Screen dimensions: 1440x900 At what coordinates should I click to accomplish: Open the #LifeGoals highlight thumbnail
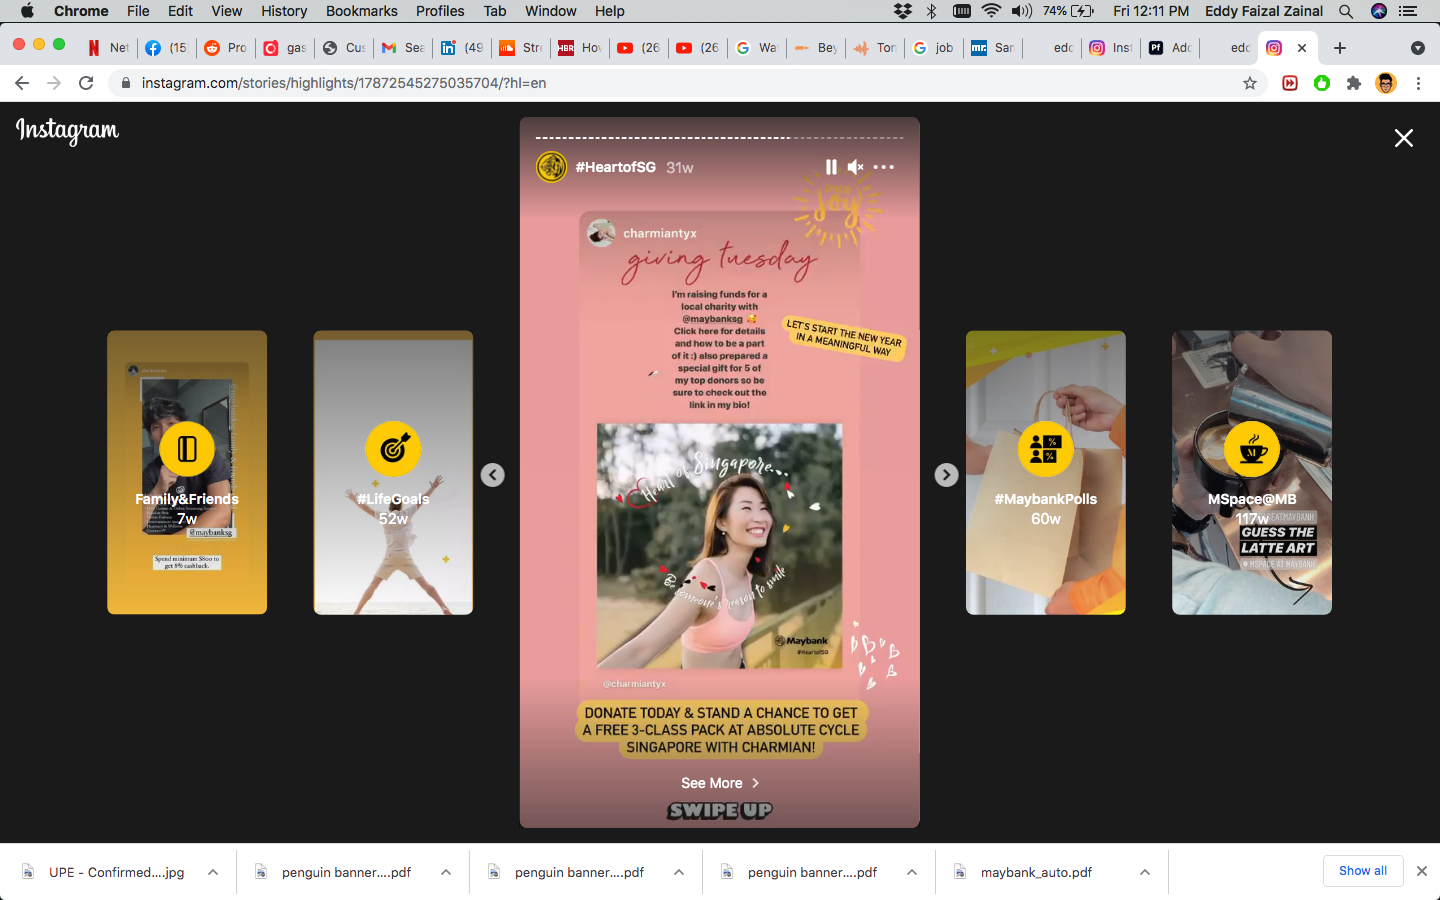[x=393, y=472]
